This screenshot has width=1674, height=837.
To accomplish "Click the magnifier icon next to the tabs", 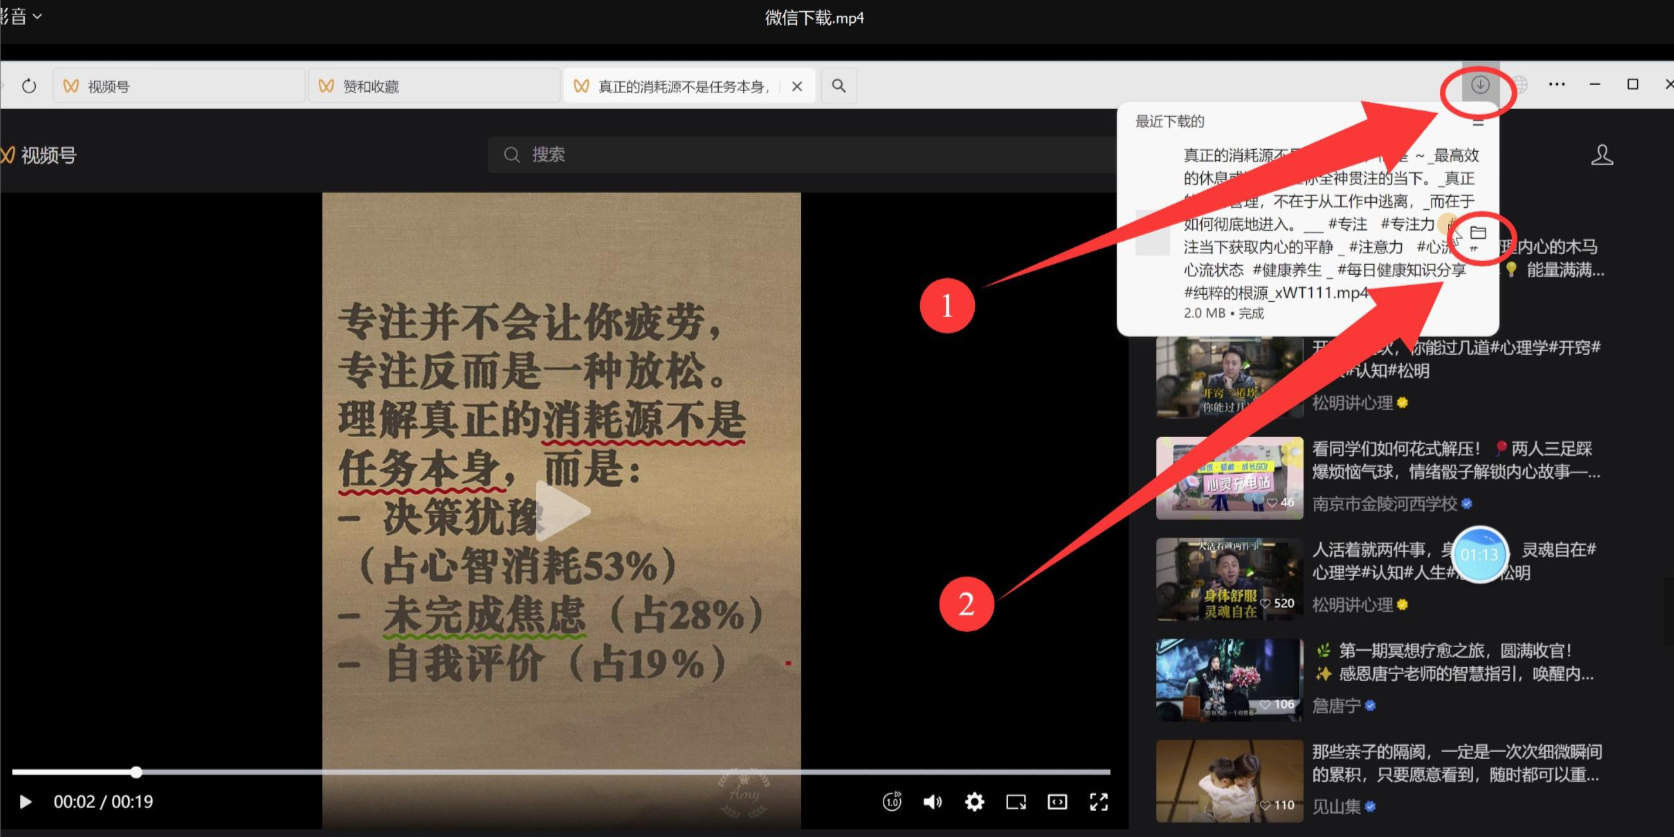I will tap(839, 86).
